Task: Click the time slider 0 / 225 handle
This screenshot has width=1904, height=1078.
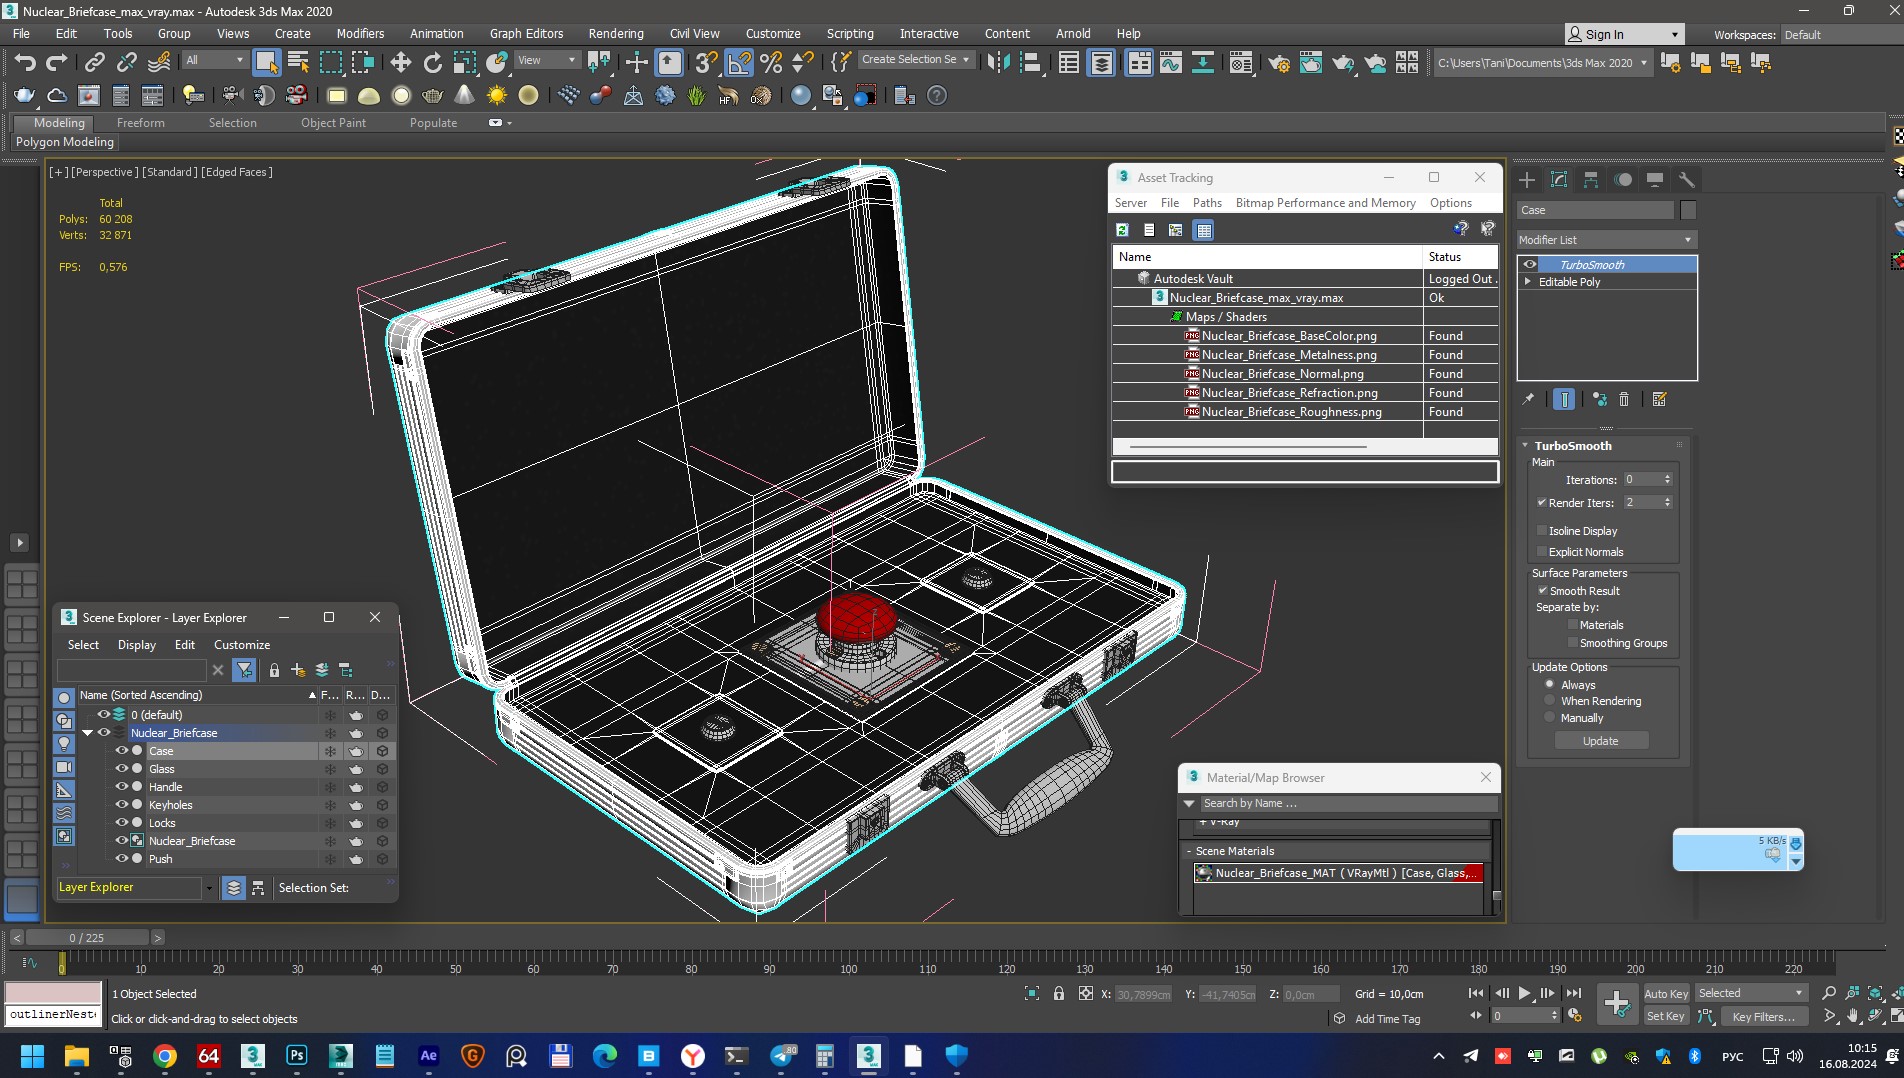Action: tap(87, 938)
